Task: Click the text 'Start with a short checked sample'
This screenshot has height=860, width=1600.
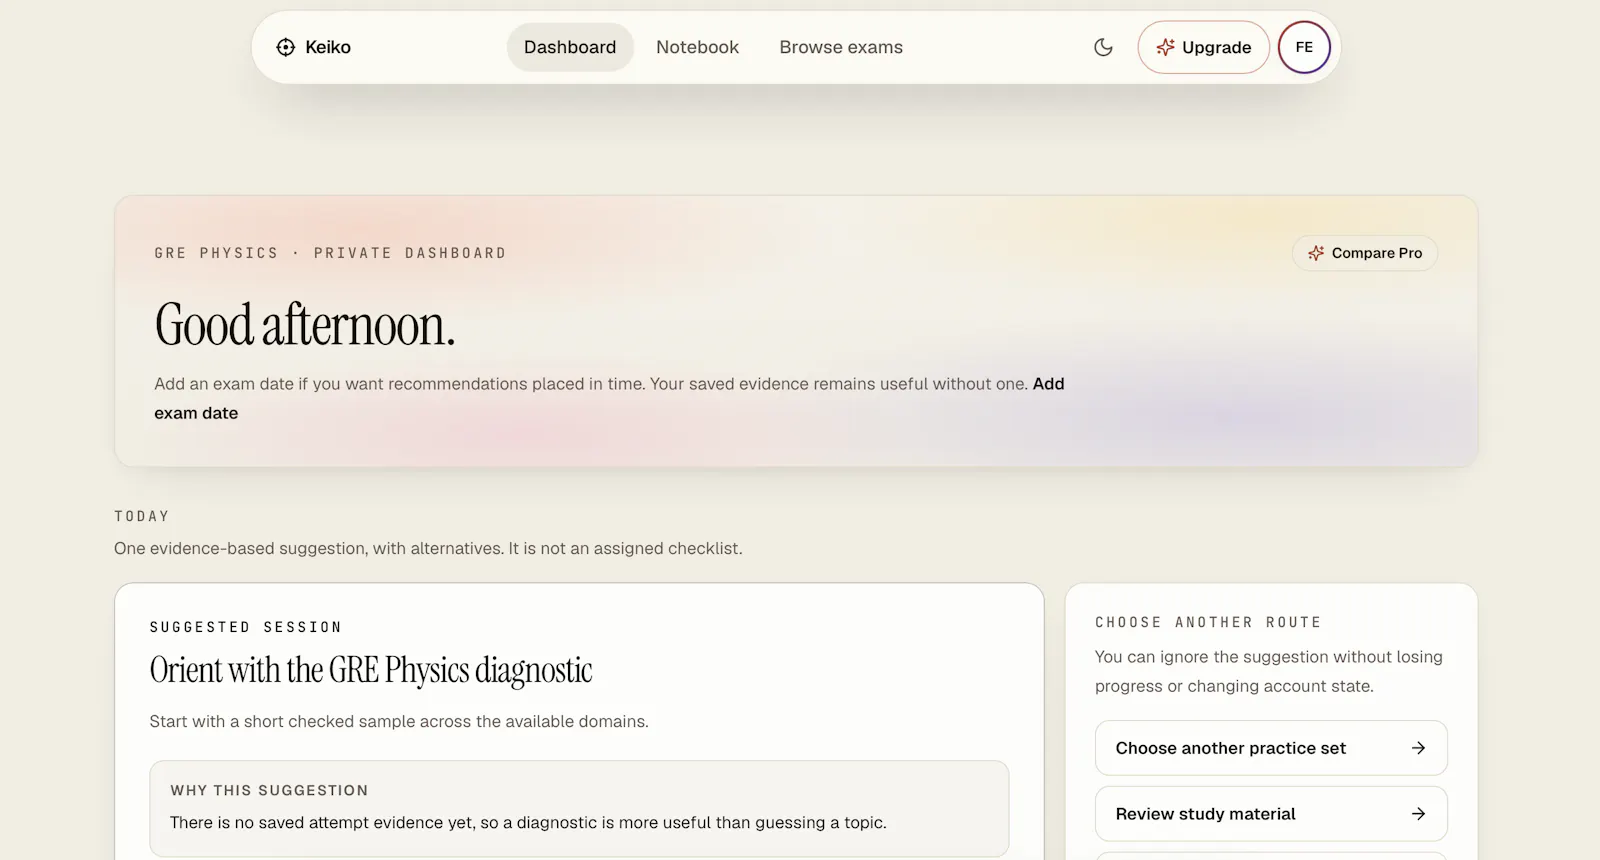Action: [x=282, y=721]
